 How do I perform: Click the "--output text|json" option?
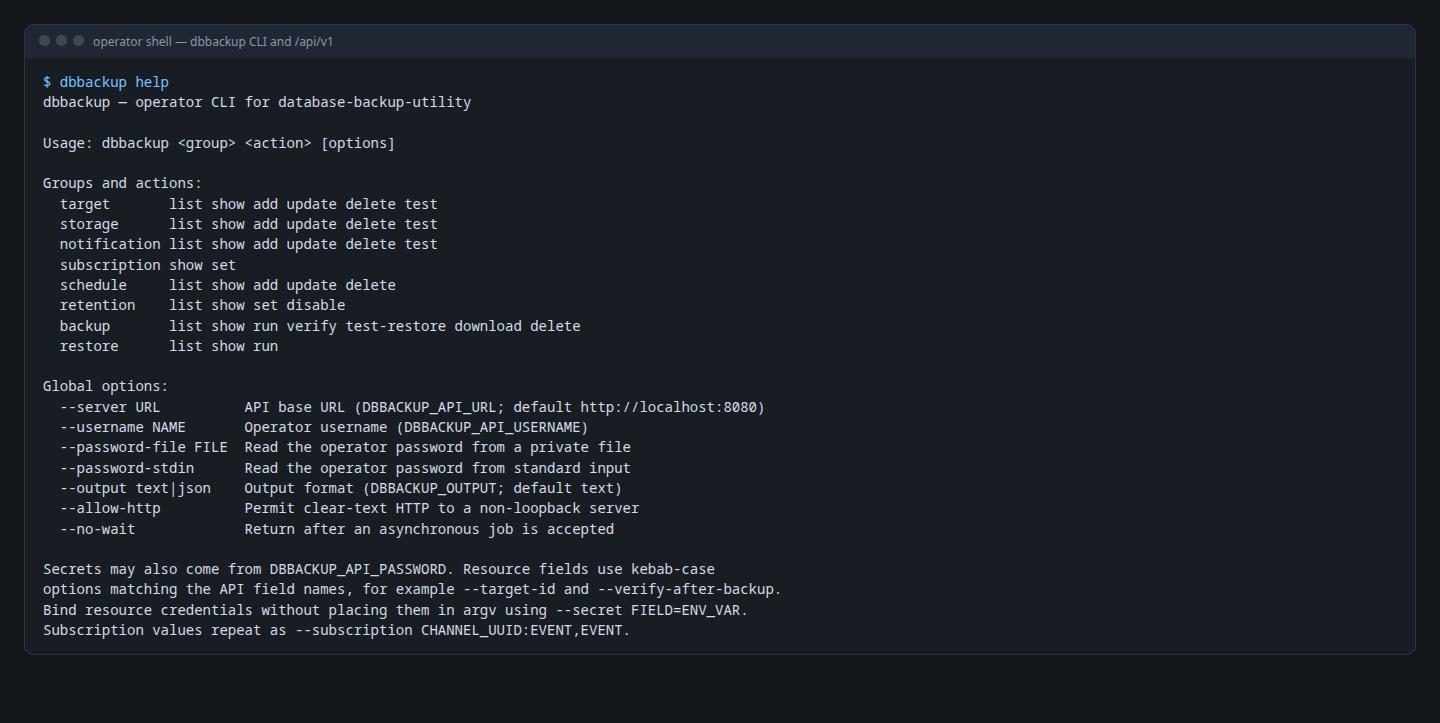(135, 488)
